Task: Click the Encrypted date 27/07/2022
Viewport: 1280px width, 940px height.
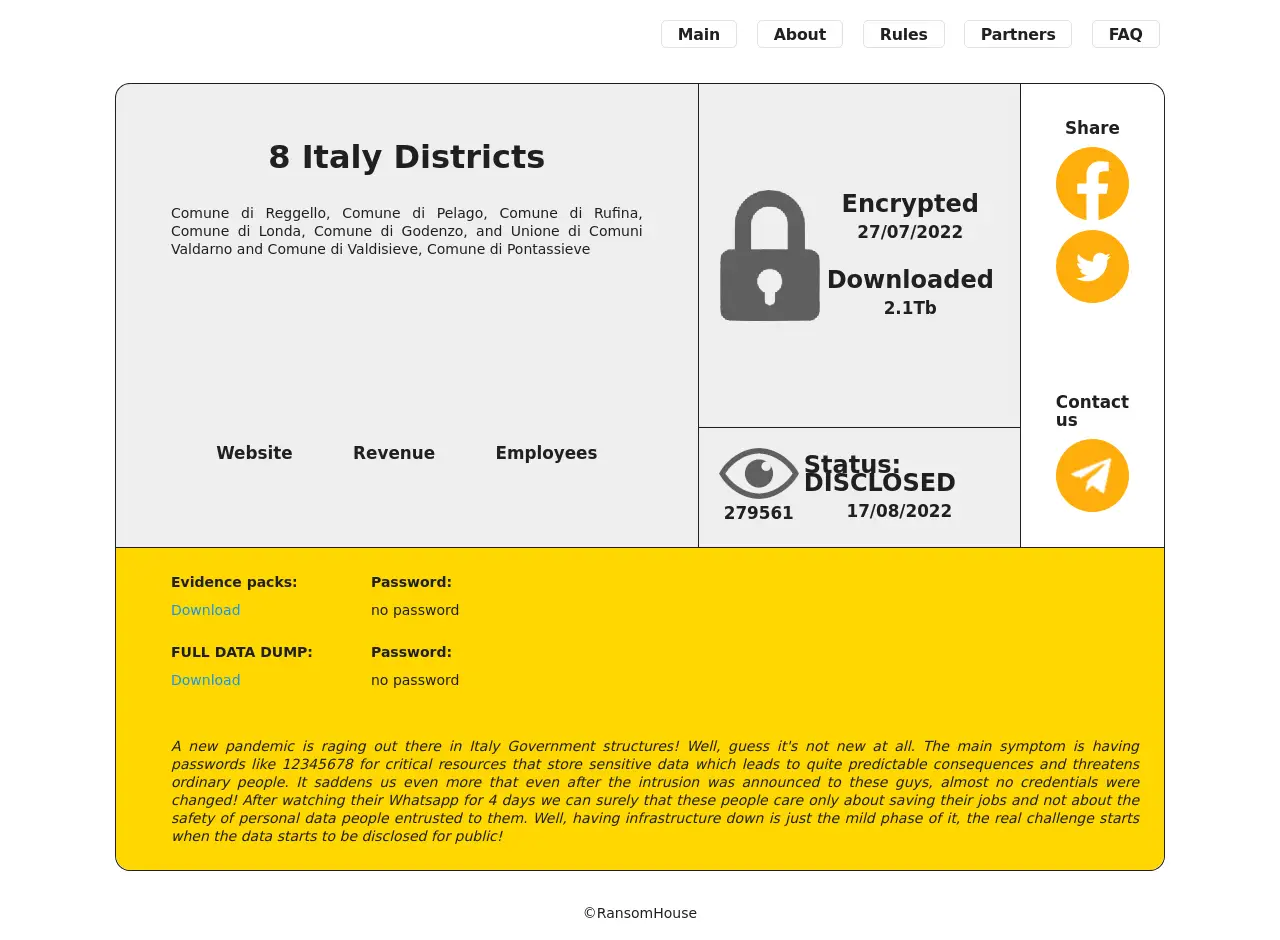Action: coord(909,232)
